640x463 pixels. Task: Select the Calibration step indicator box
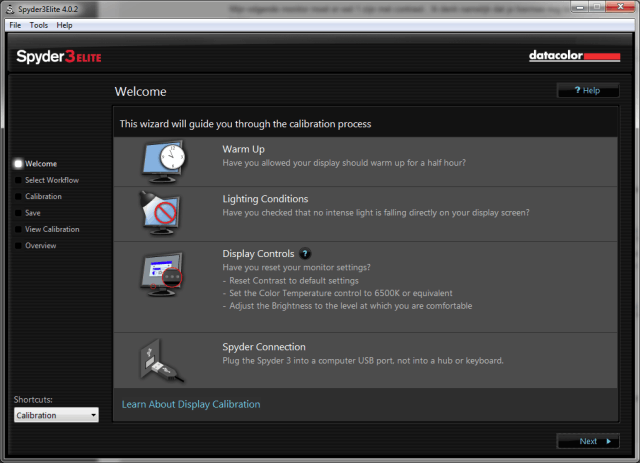coord(18,196)
